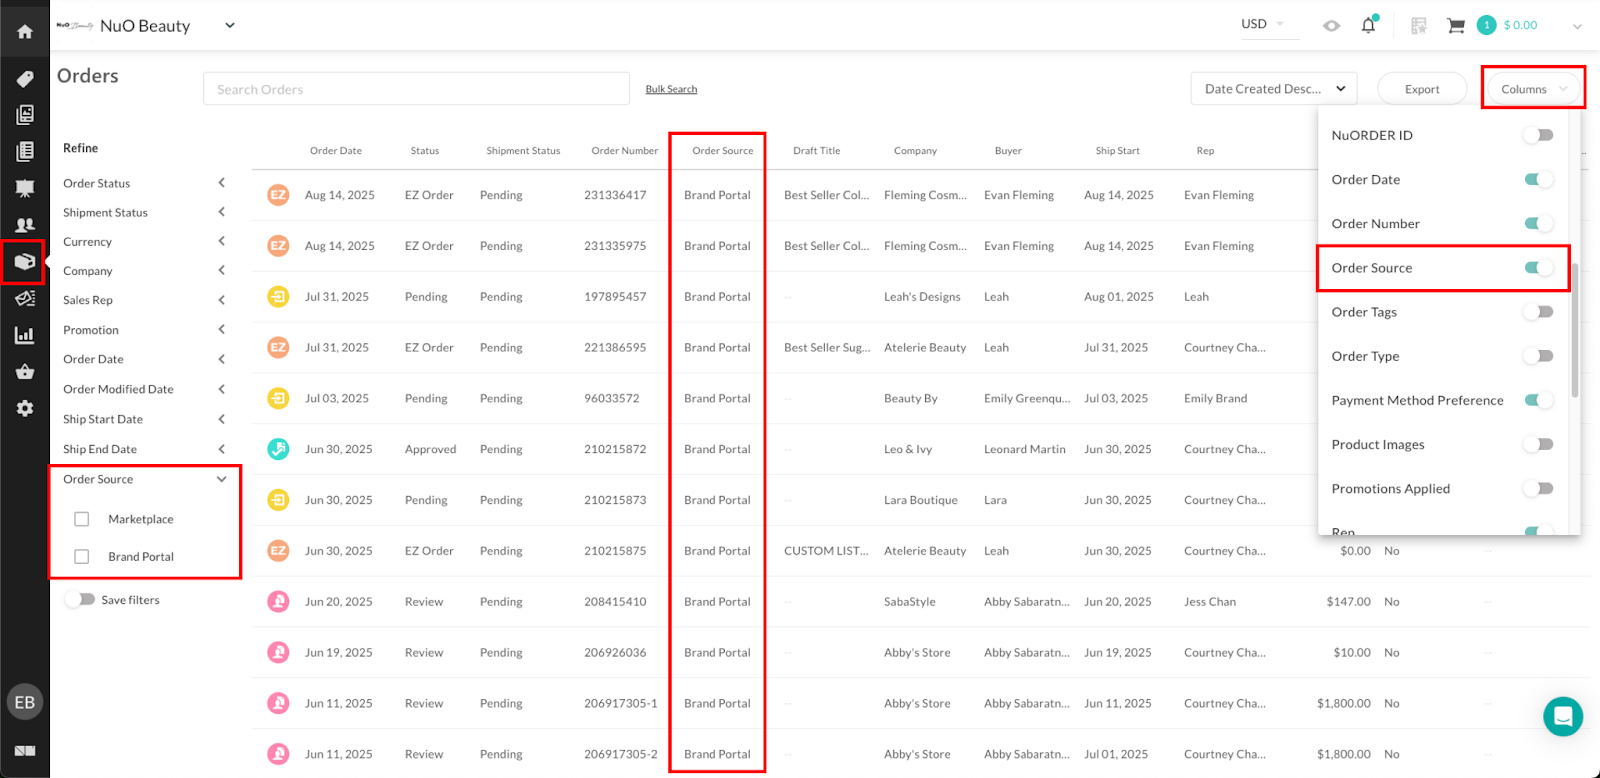Viewport: 1600px width, 778px height.
Task: Open order number 206917305-1
Action: pos(621,704)
